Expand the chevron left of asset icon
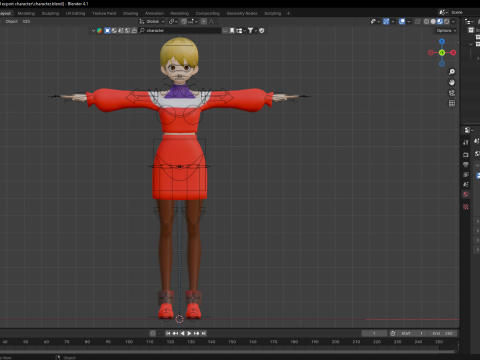Screen dimensions: 480x360 (x=93, y=30)
